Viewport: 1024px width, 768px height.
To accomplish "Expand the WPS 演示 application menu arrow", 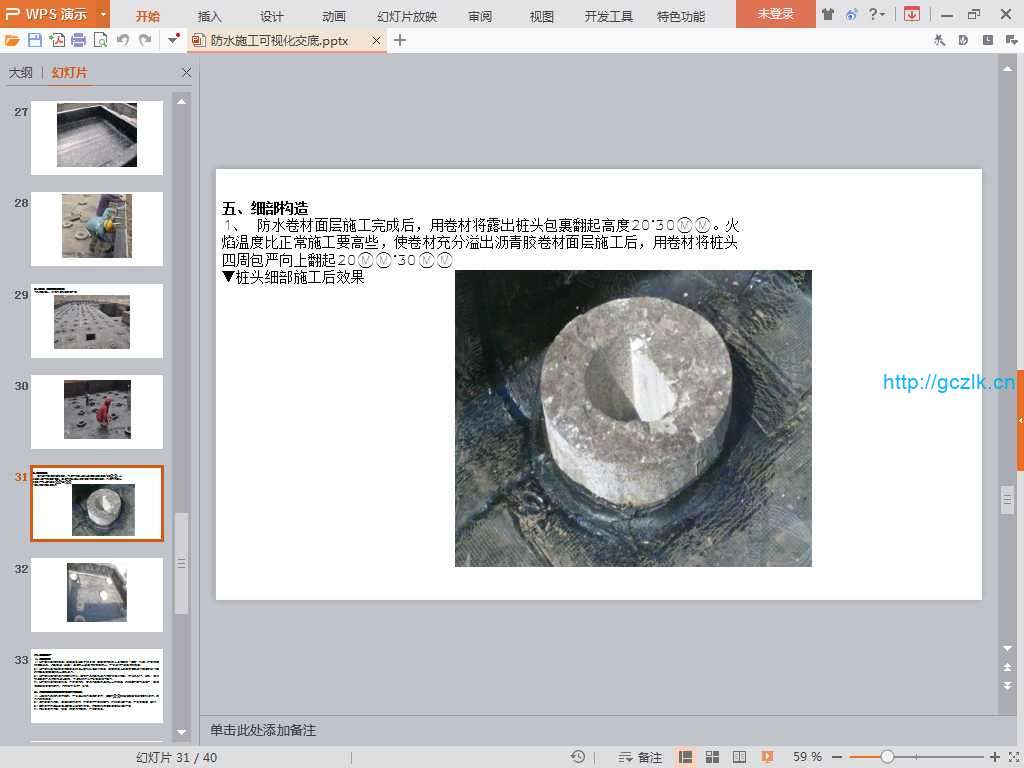I will click(x=103, y=14).
